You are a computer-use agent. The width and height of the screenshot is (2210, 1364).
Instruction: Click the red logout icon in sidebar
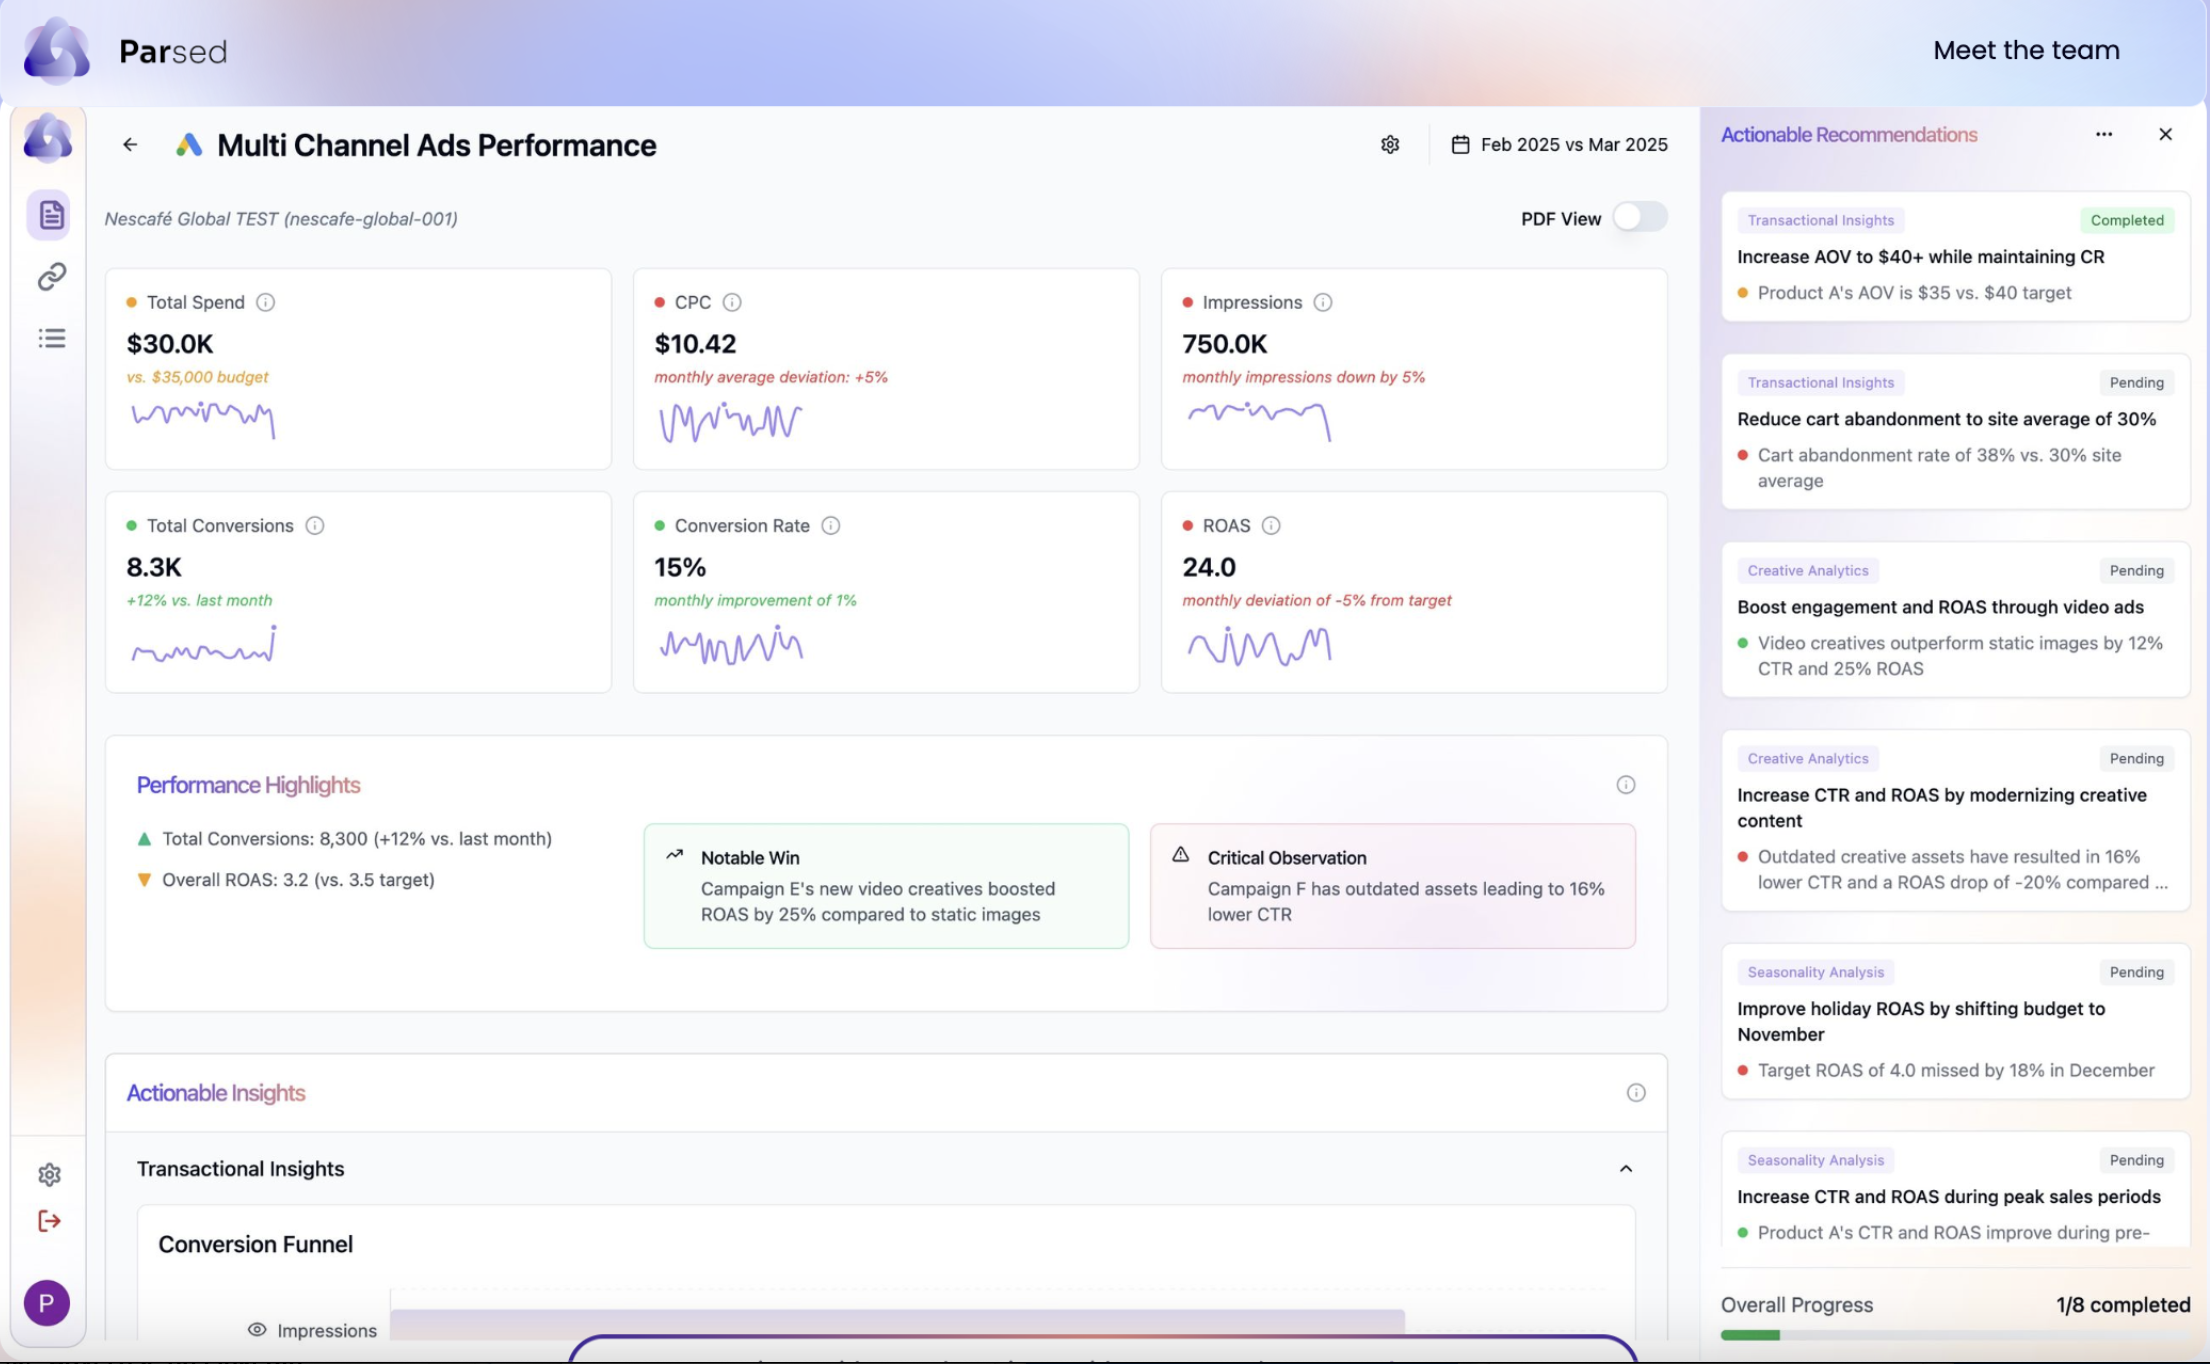[x=49, y=1221]
